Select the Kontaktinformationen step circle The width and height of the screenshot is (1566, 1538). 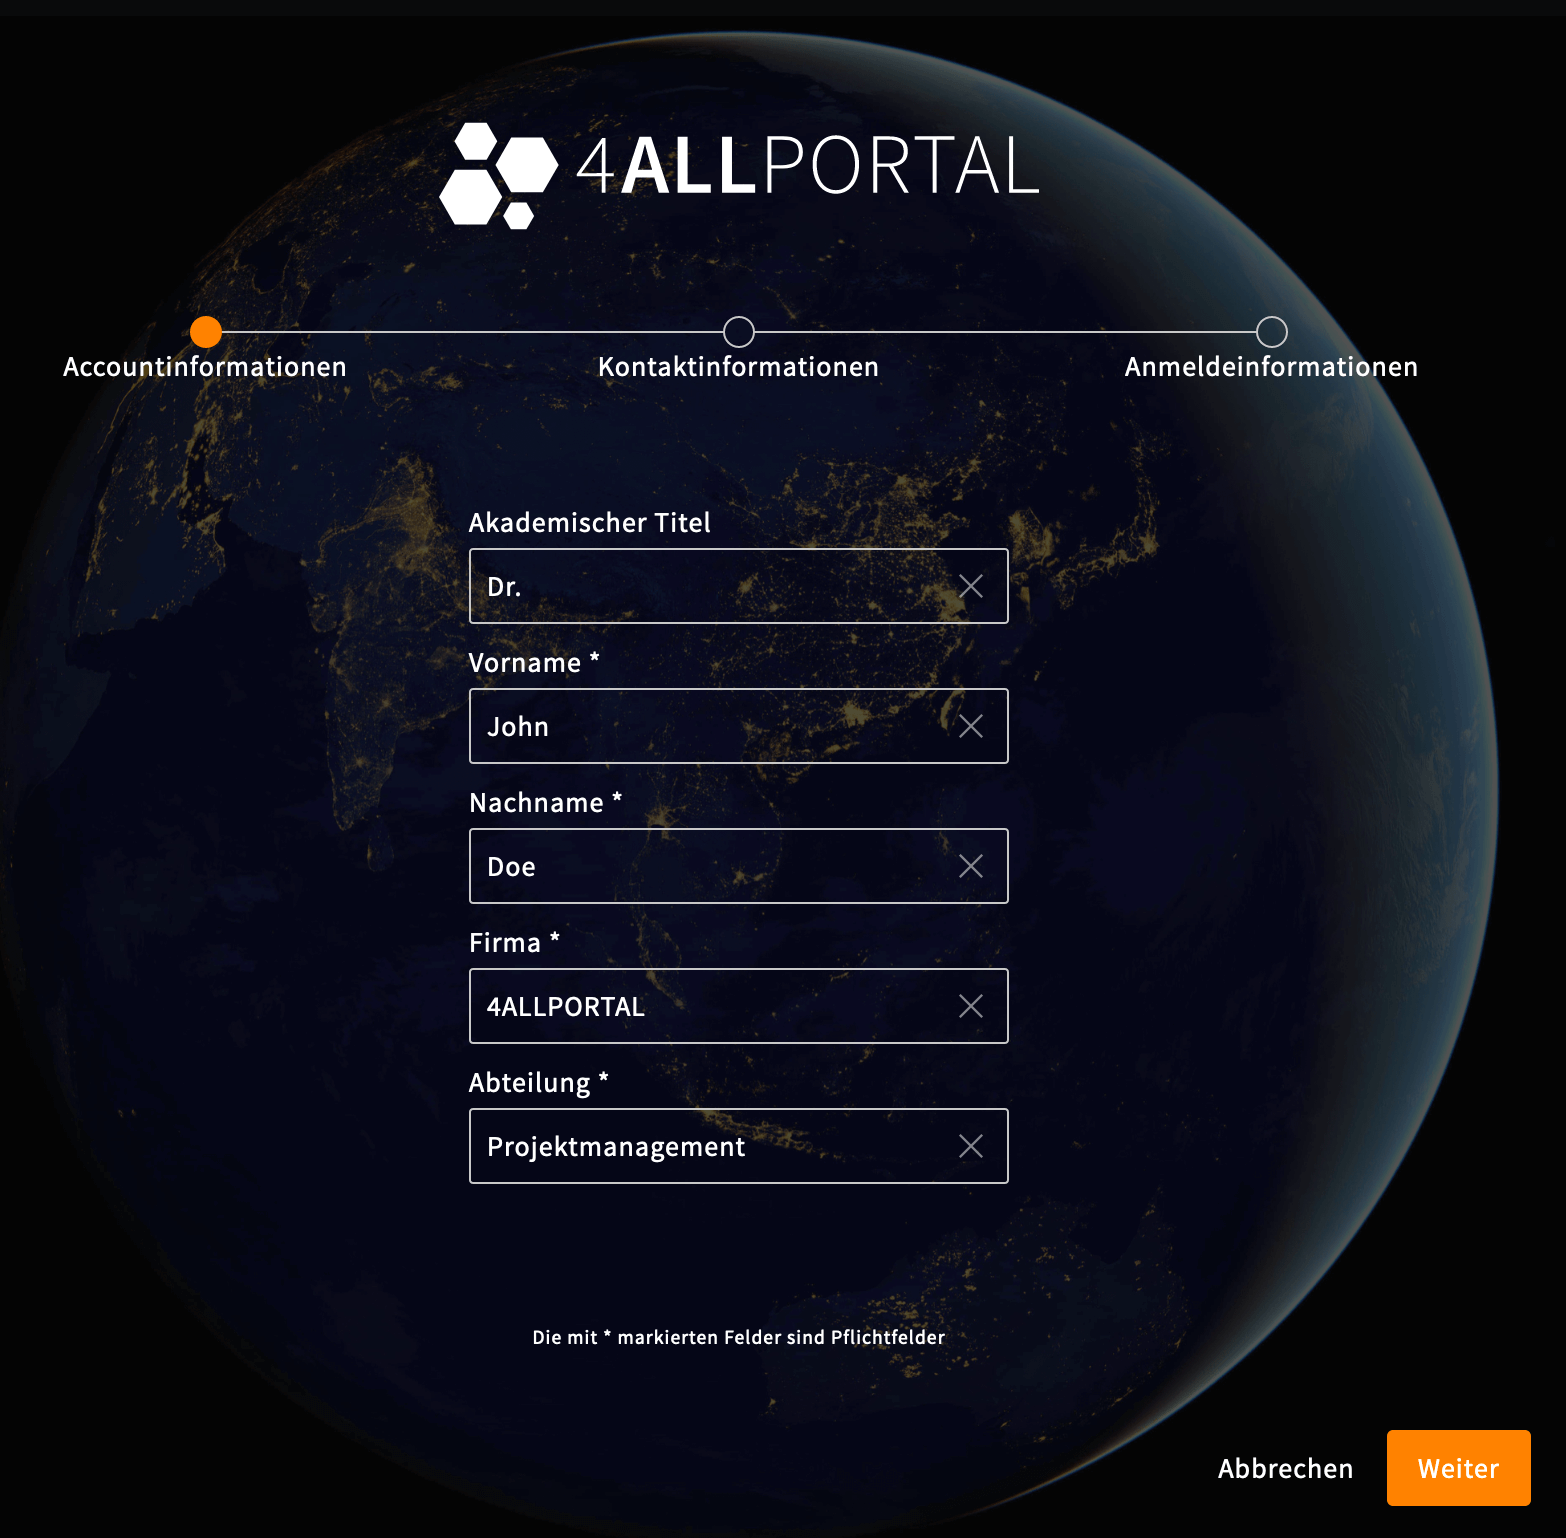[739, 332]
